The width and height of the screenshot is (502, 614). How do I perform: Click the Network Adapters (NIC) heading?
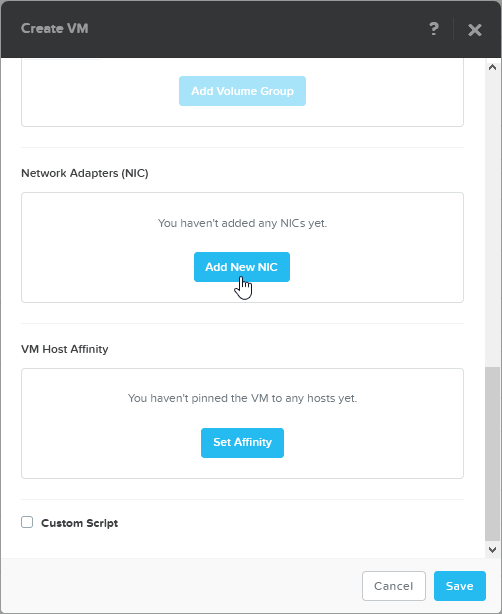tap(85, 173)
